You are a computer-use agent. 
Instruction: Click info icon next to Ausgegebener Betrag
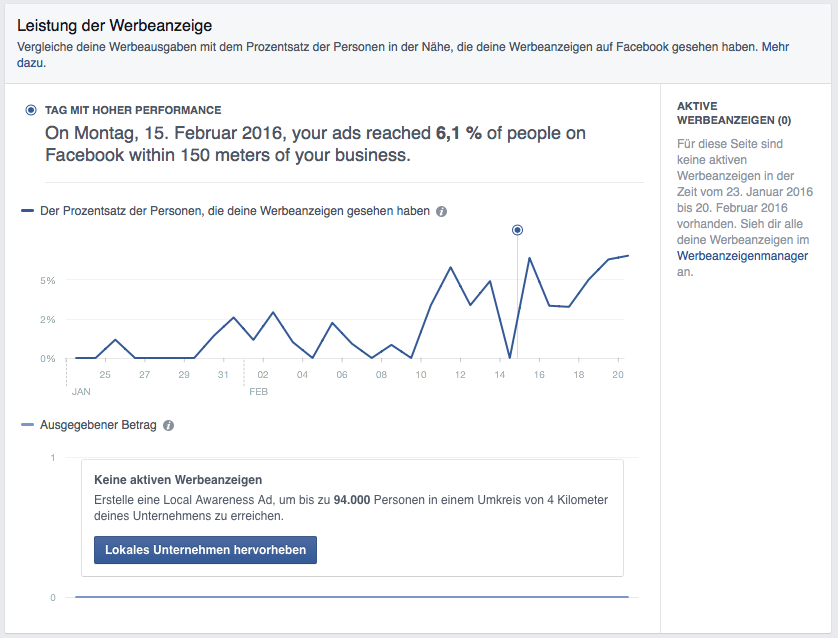168,425
